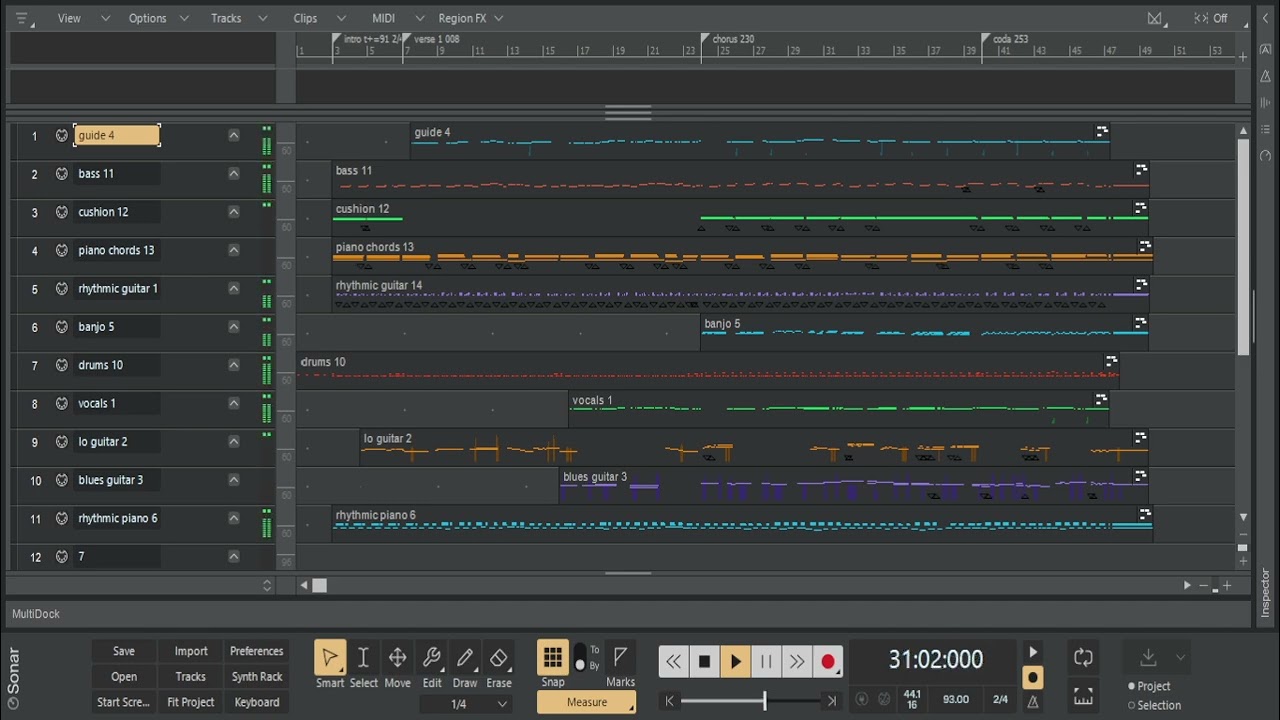Jump to project end

click(832, 702)
